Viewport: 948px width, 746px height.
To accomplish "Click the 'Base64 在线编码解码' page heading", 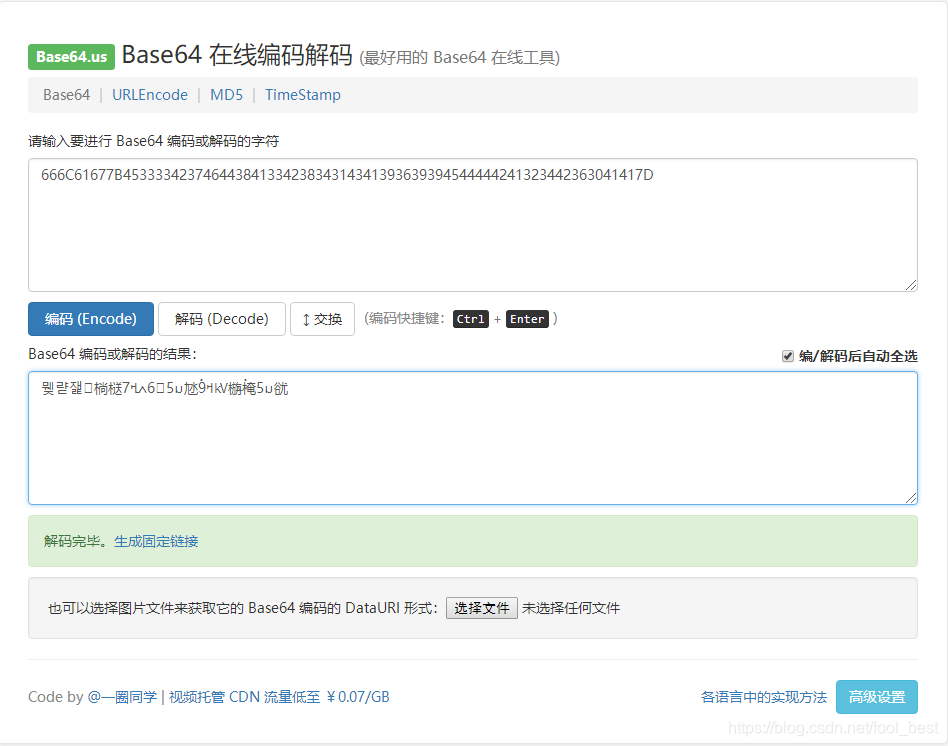I will (237, 55).
